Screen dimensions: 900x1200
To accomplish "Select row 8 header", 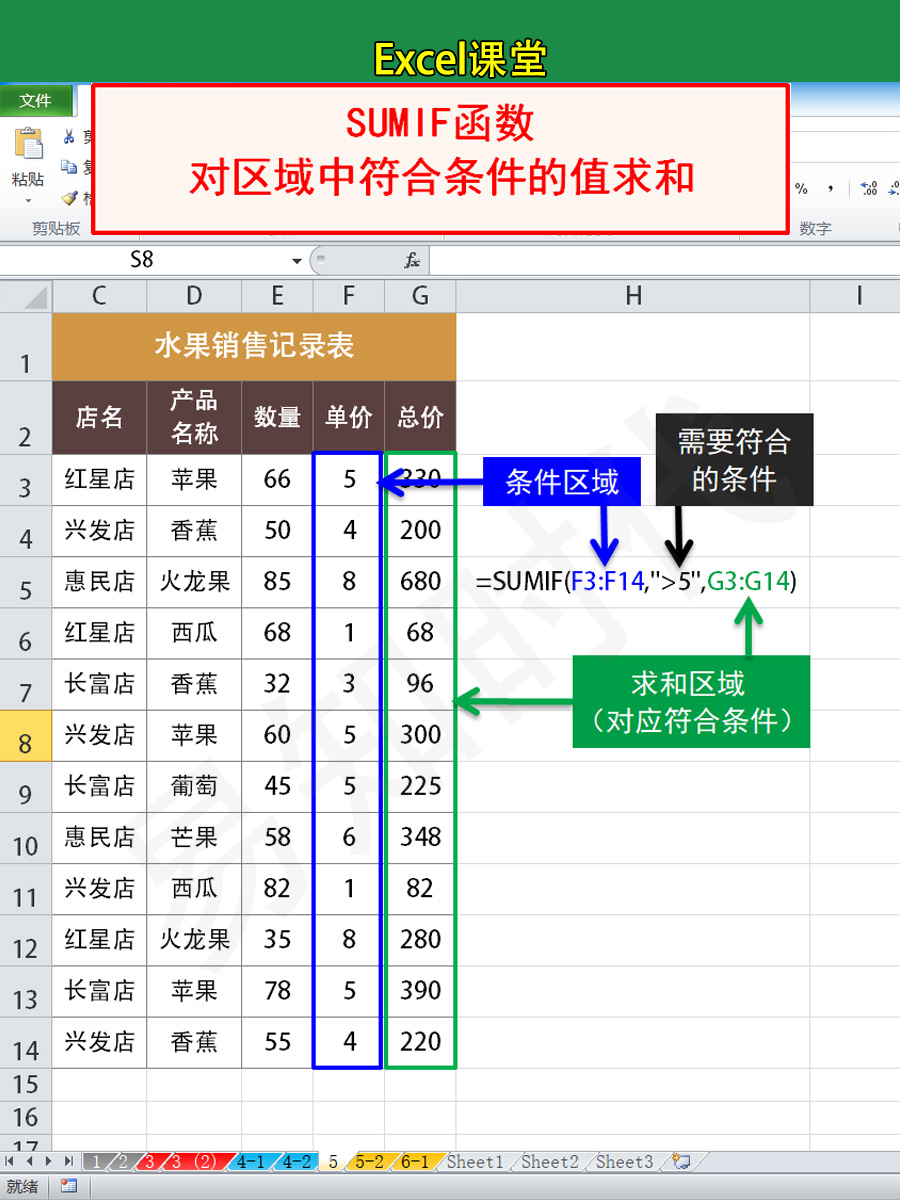I will [x=26, y=735].
